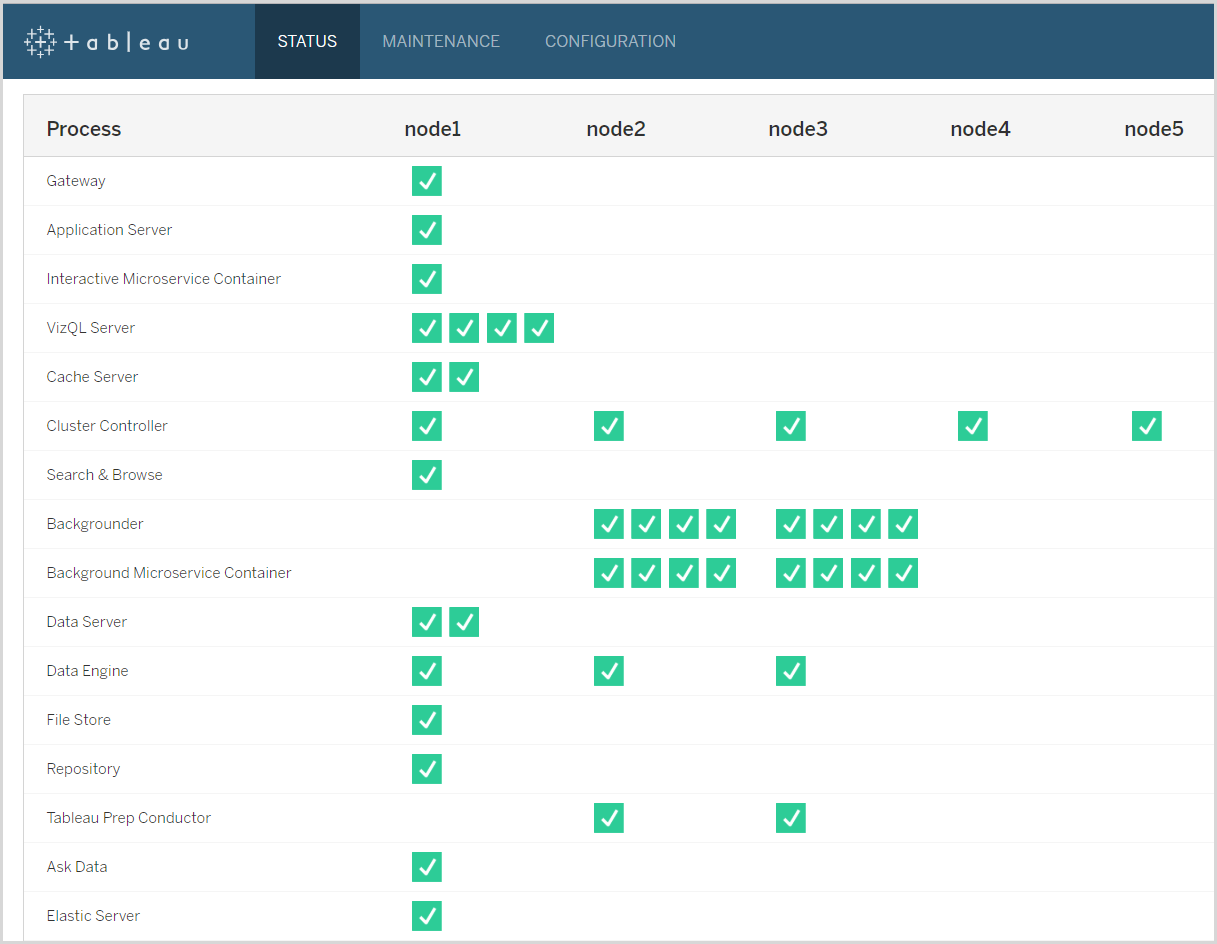The height and width of the screenshot is (944, 1217).
Task: Click the Cluster Controller status icon on node5
Action: [1147, 426]
